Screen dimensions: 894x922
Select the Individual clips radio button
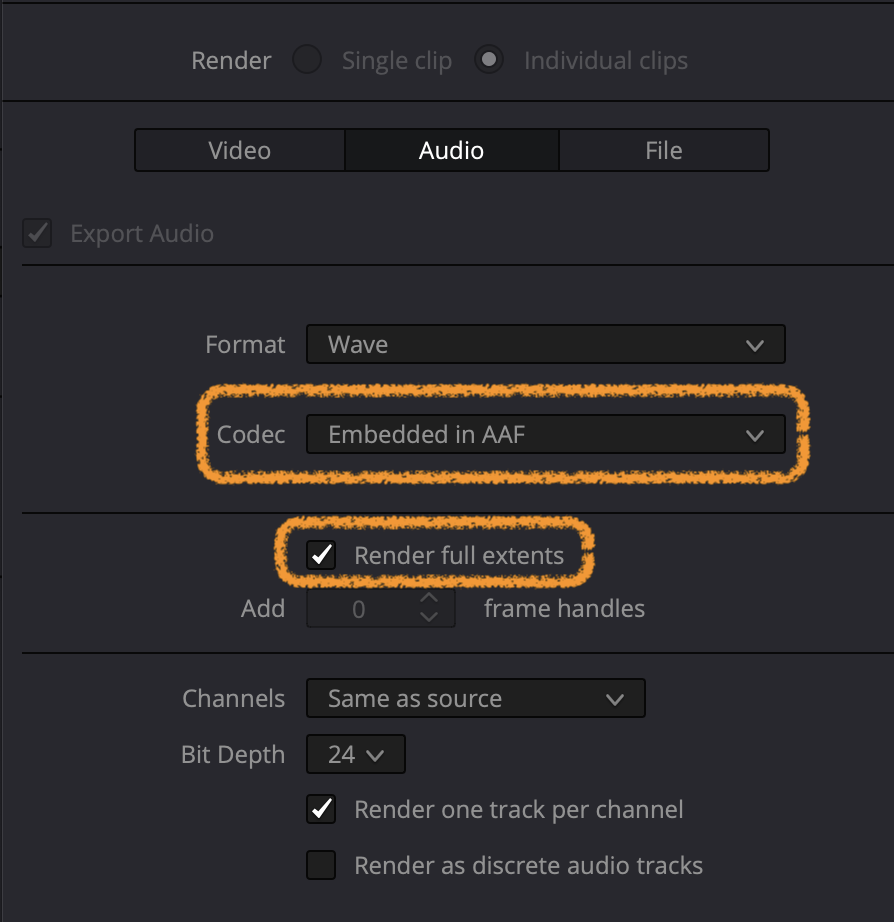(489, 59)
